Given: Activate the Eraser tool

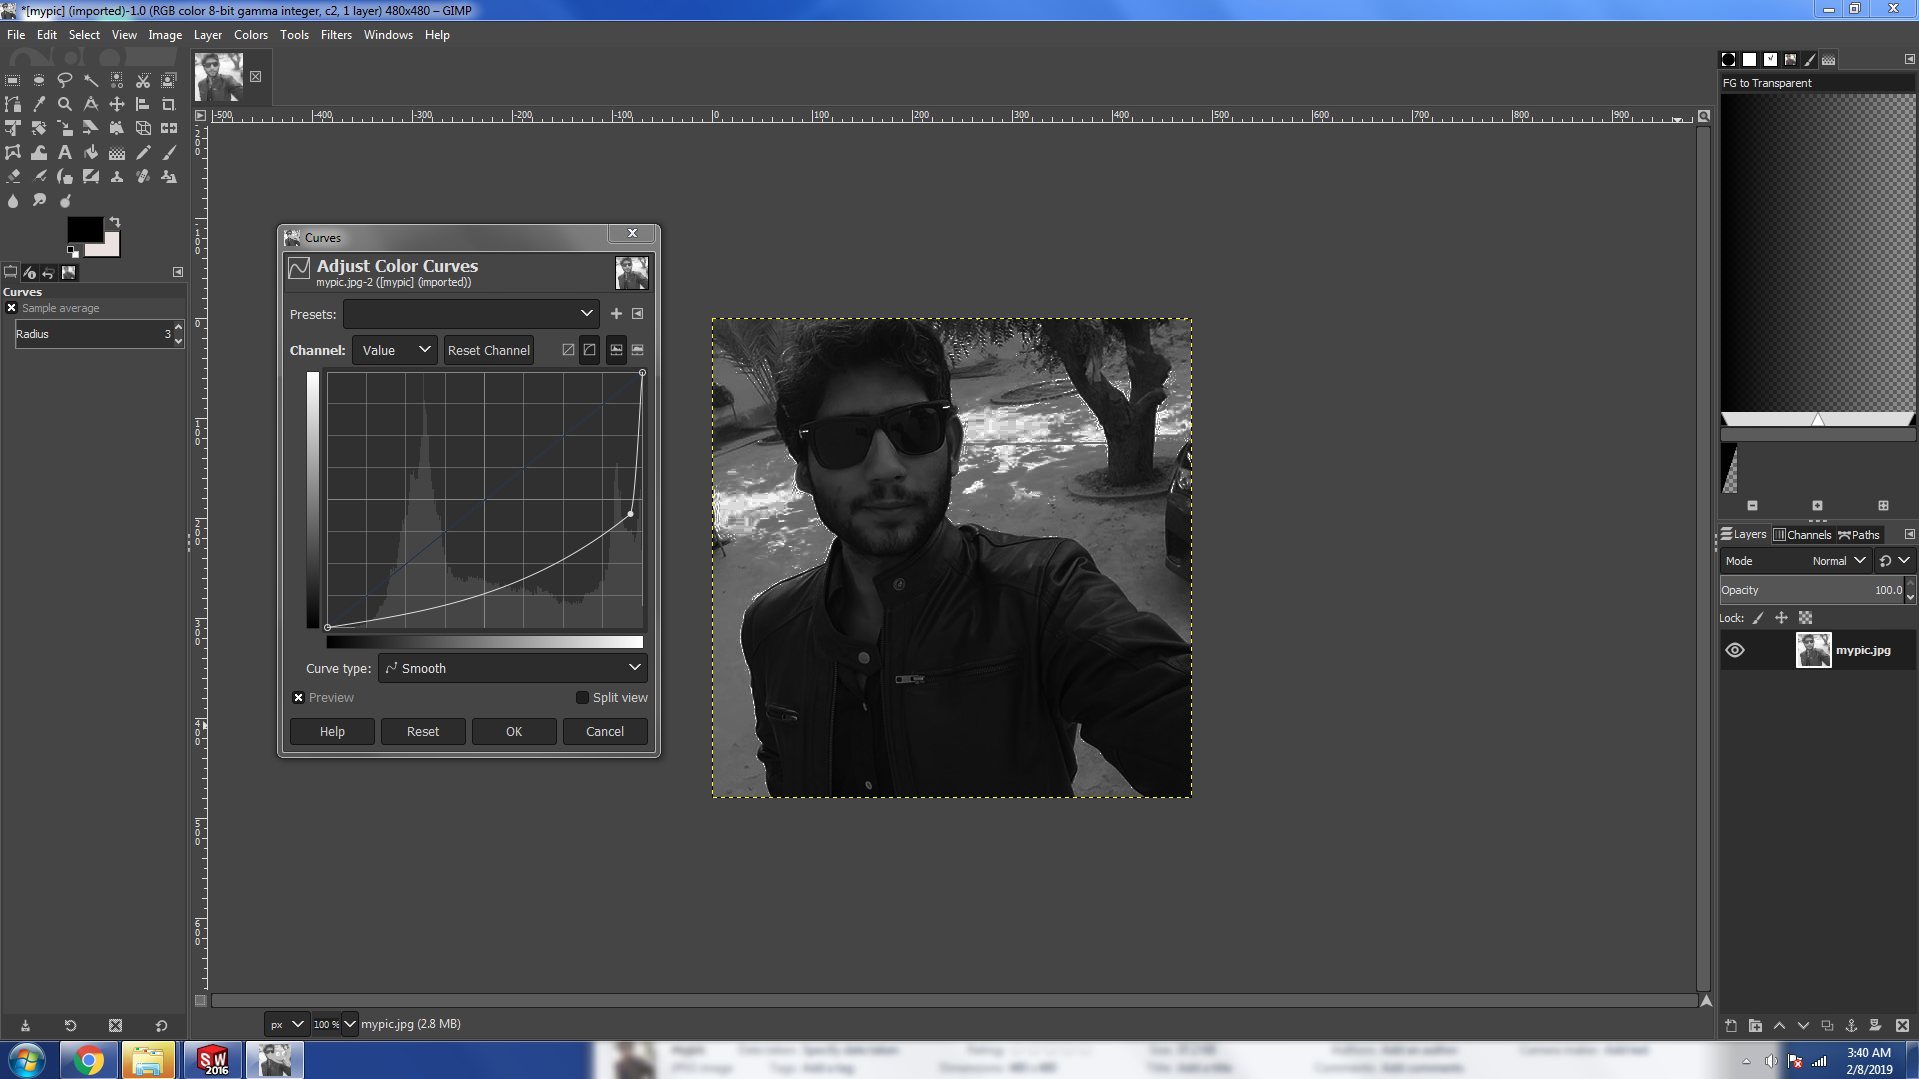Looking at the screenshot, I should tap(13, 177).
